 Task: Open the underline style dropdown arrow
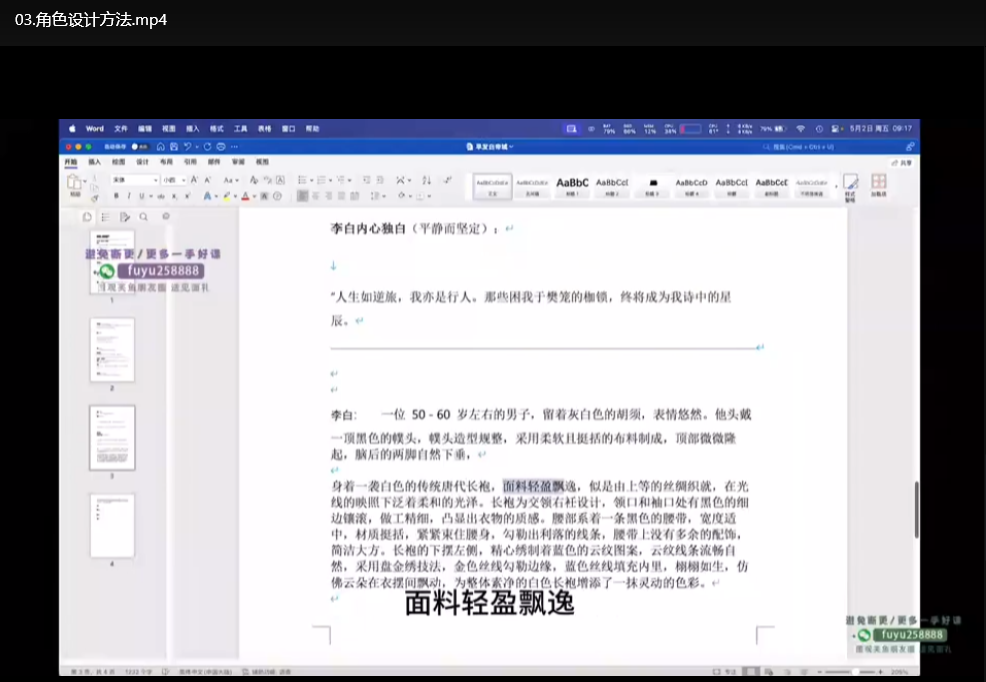(151, 196)
